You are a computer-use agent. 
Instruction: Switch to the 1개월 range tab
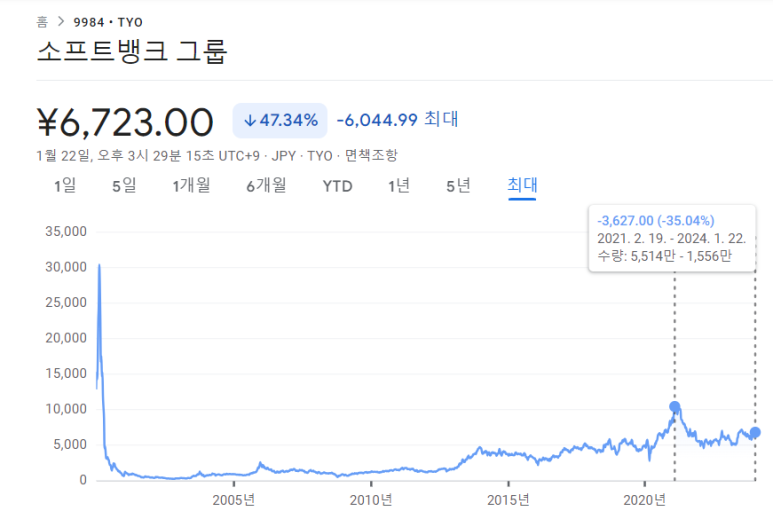point(191,186)
